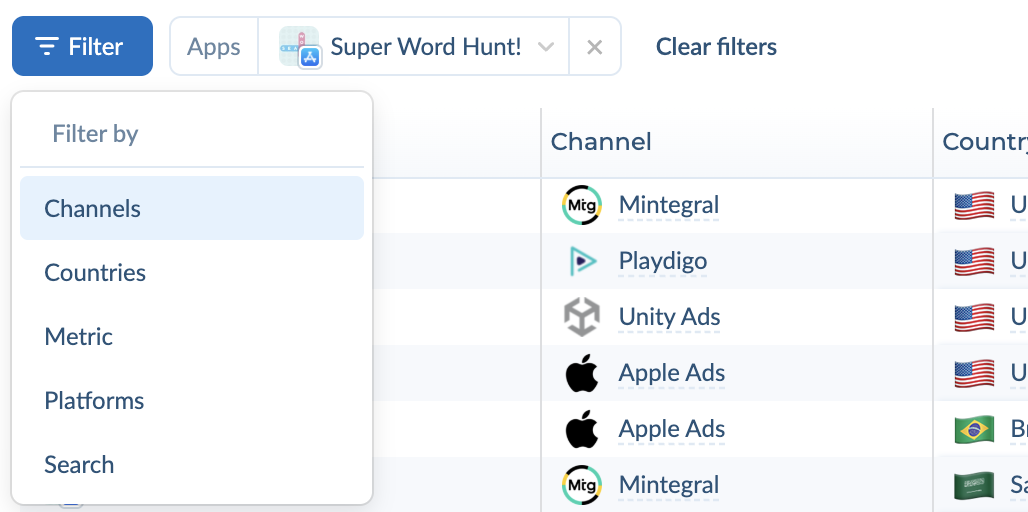Click the Unity Ads cube icon

[582, 317]
